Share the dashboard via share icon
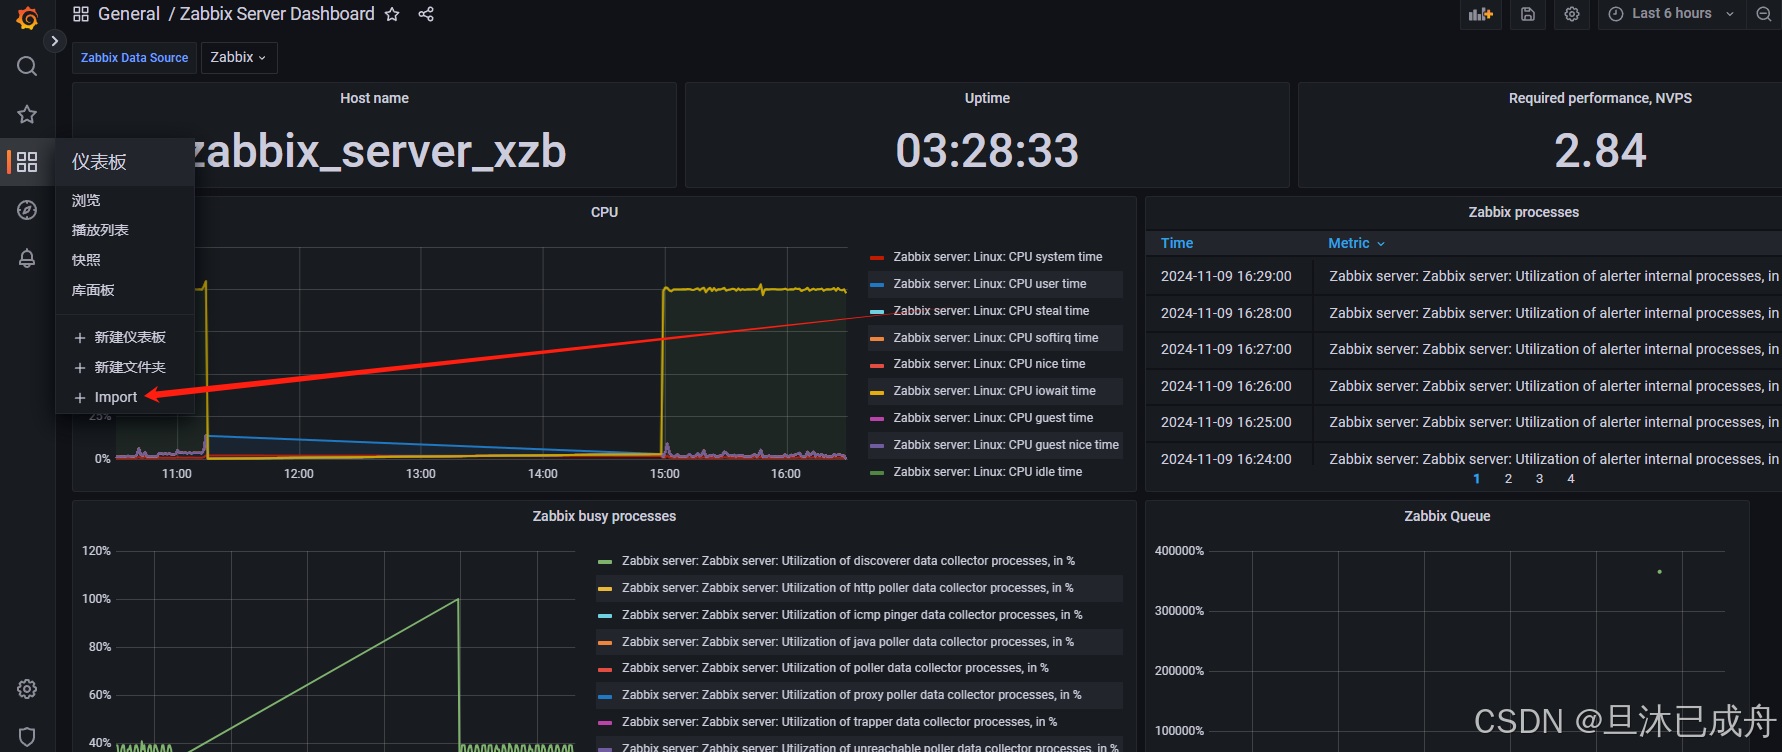 coord(426,14)
